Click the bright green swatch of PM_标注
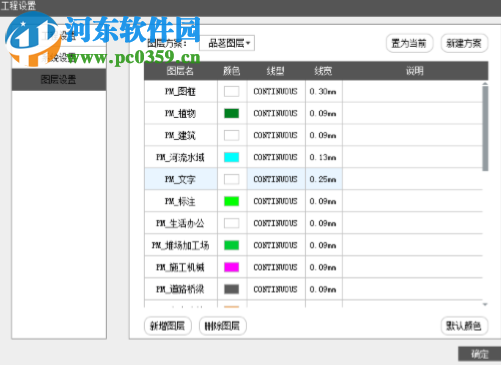This screenshot has height=365, width=501. point(231,201)
